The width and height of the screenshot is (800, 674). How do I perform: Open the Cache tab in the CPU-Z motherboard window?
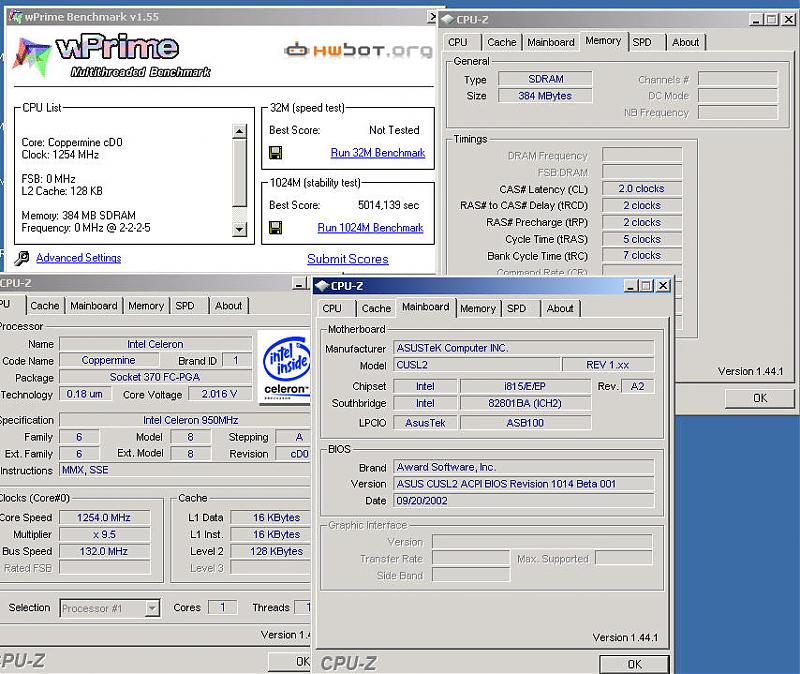(x=376, y=308)
